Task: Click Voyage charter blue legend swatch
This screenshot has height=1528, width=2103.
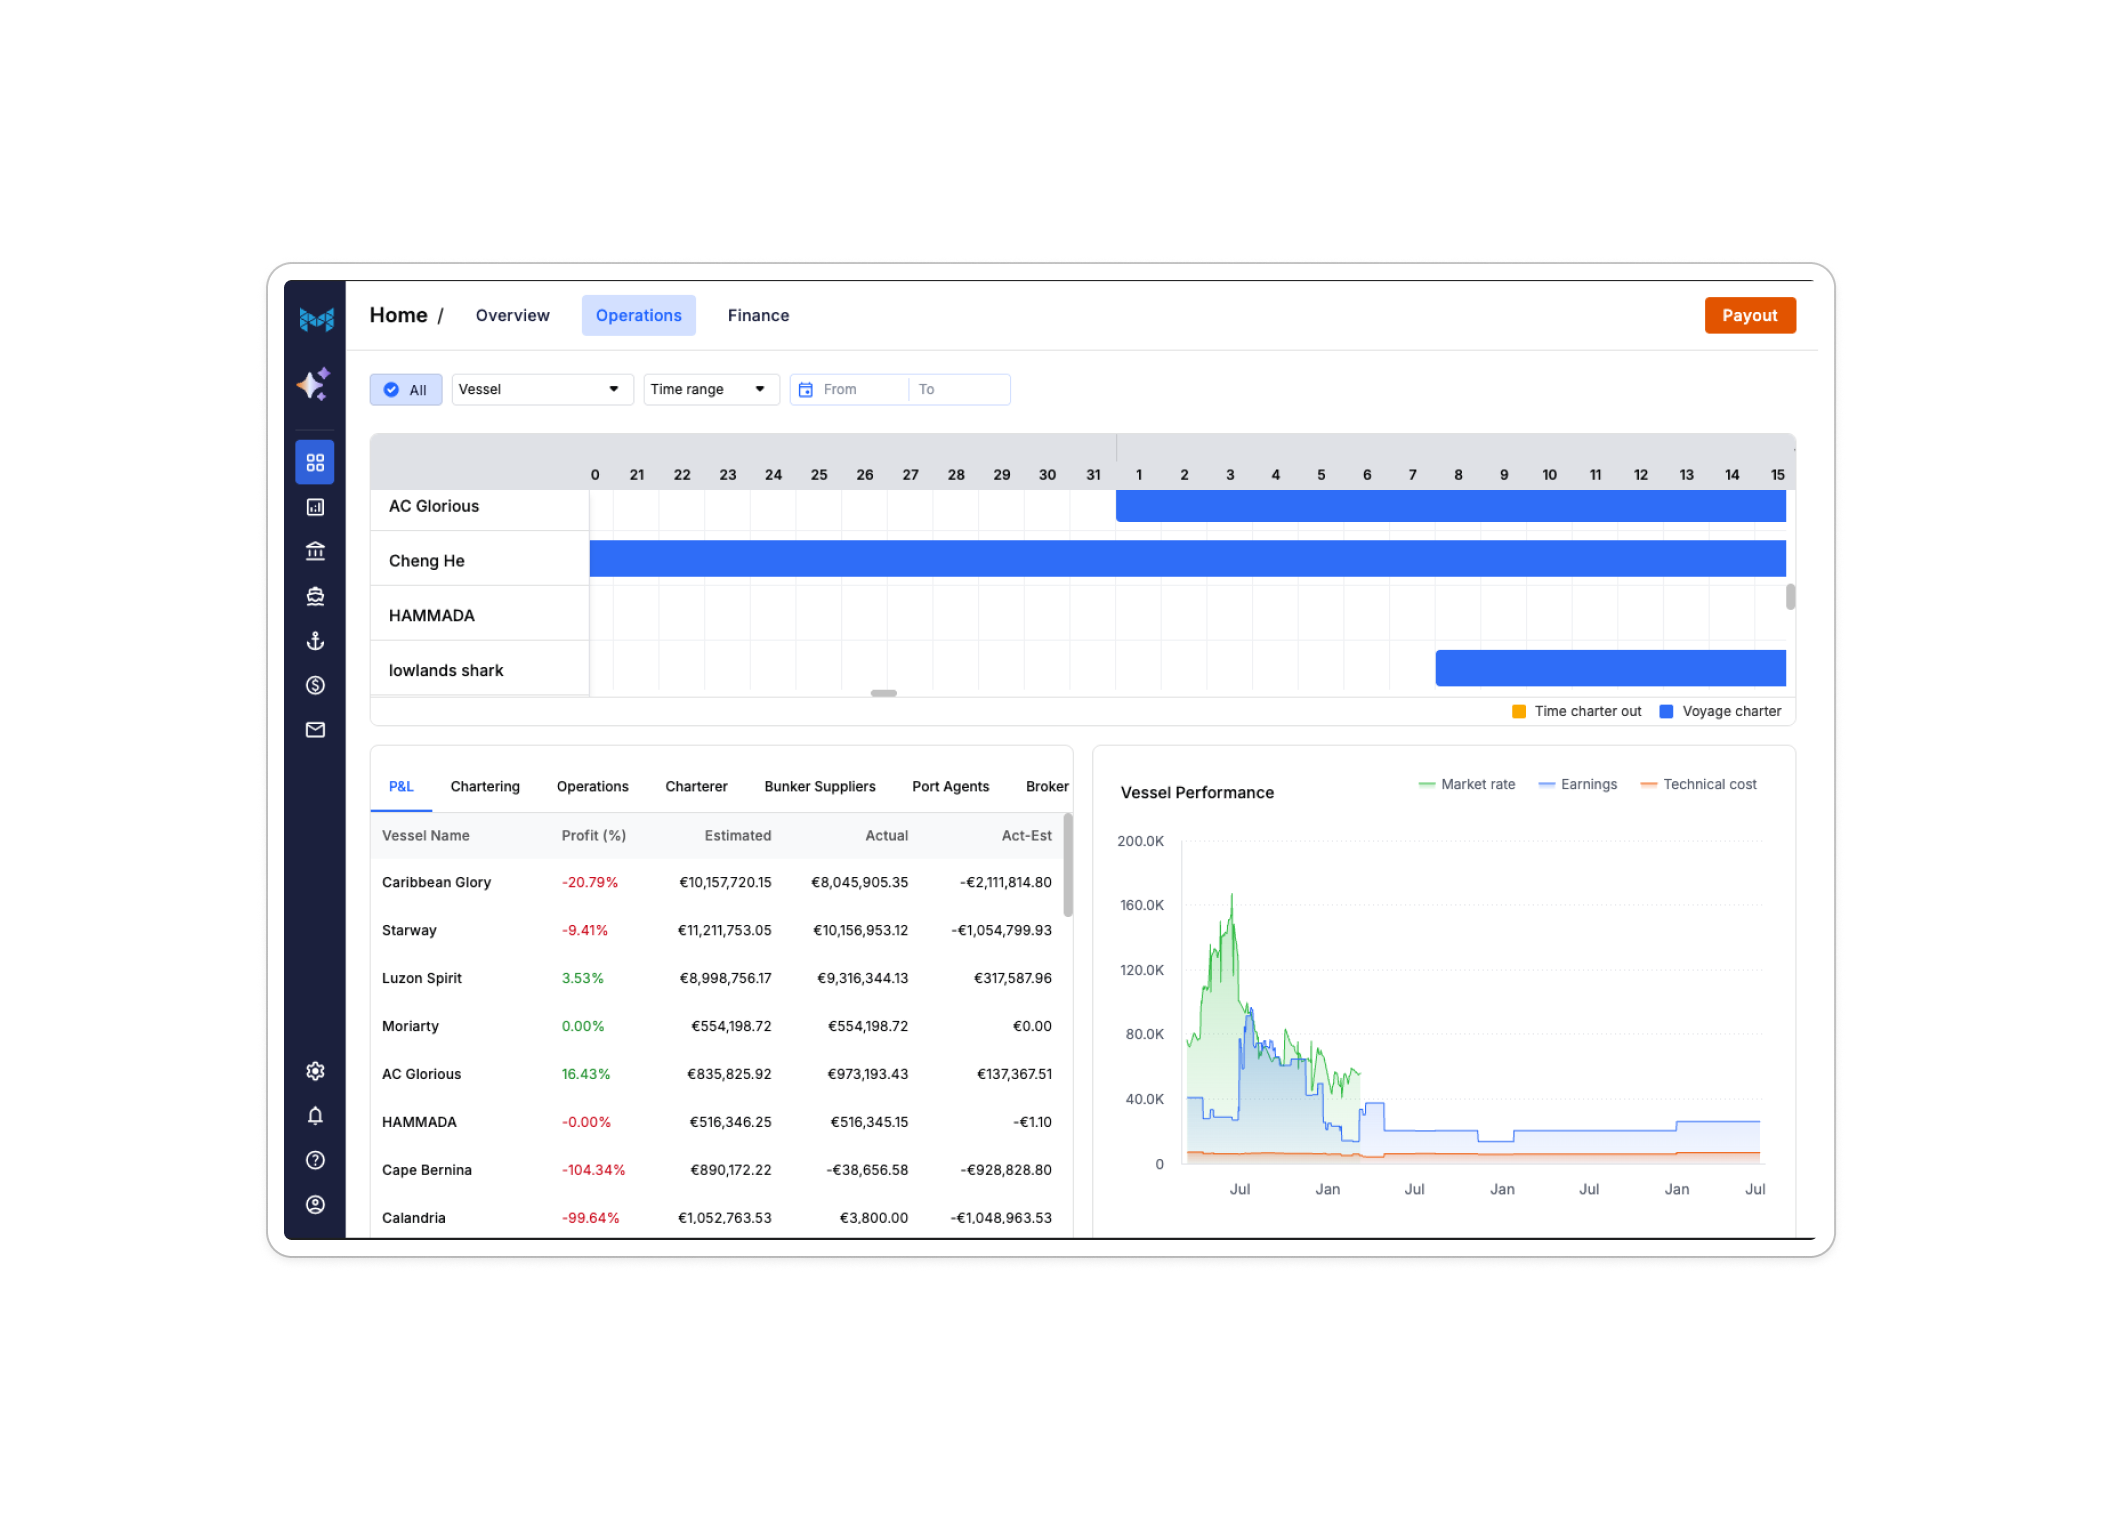Action: point(1666,712)
